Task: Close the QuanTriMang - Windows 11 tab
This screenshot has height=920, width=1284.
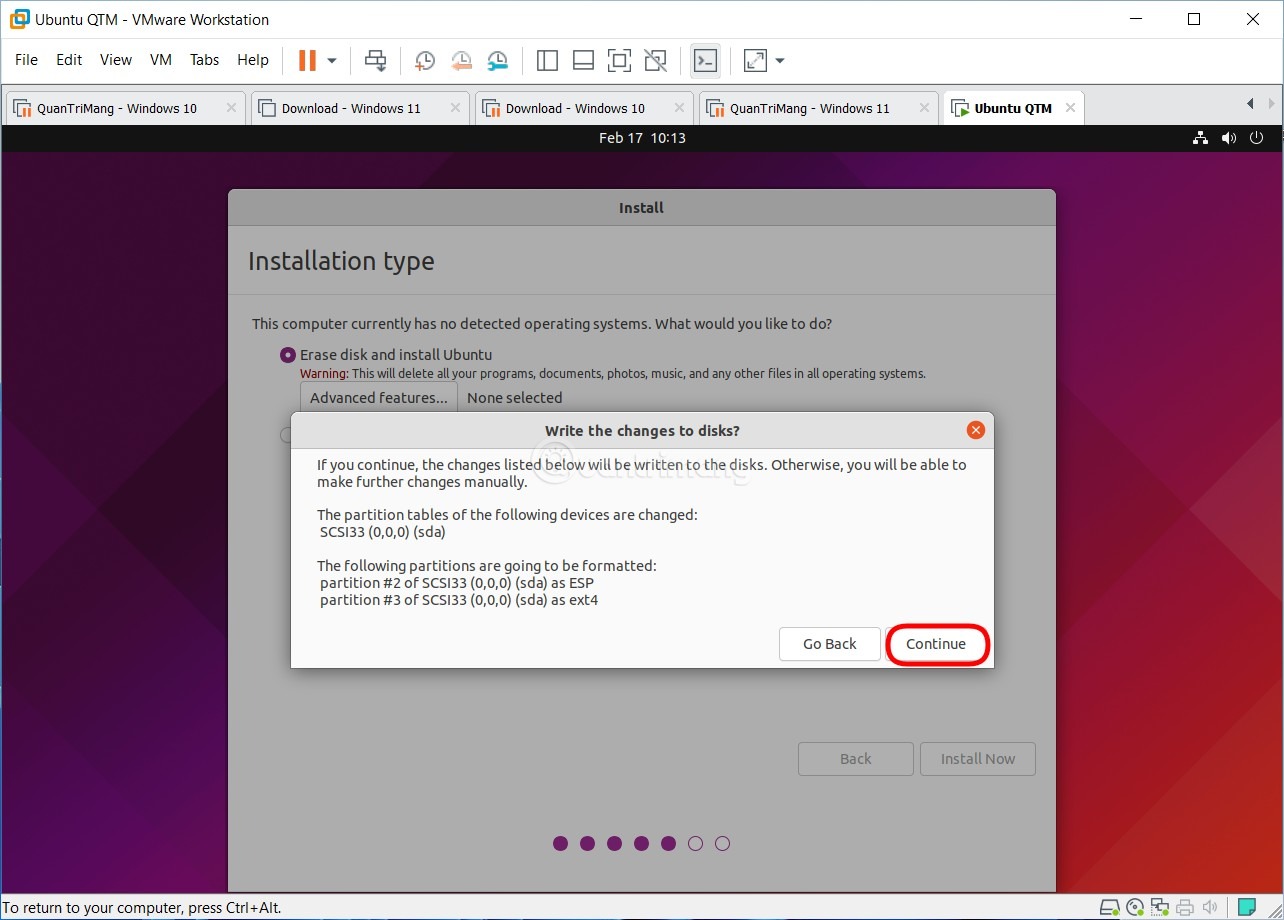Action: [x=924, y=108]
